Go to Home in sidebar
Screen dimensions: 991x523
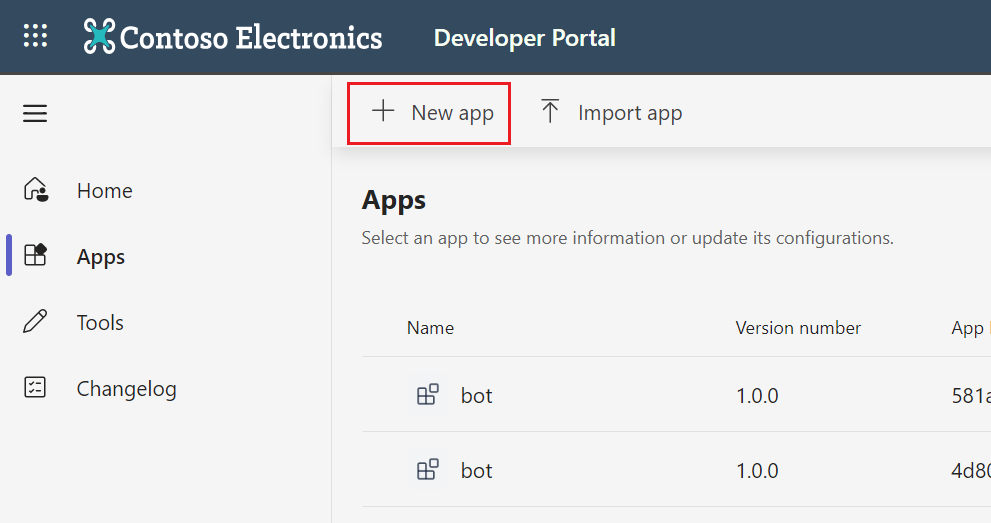(104, 191)
